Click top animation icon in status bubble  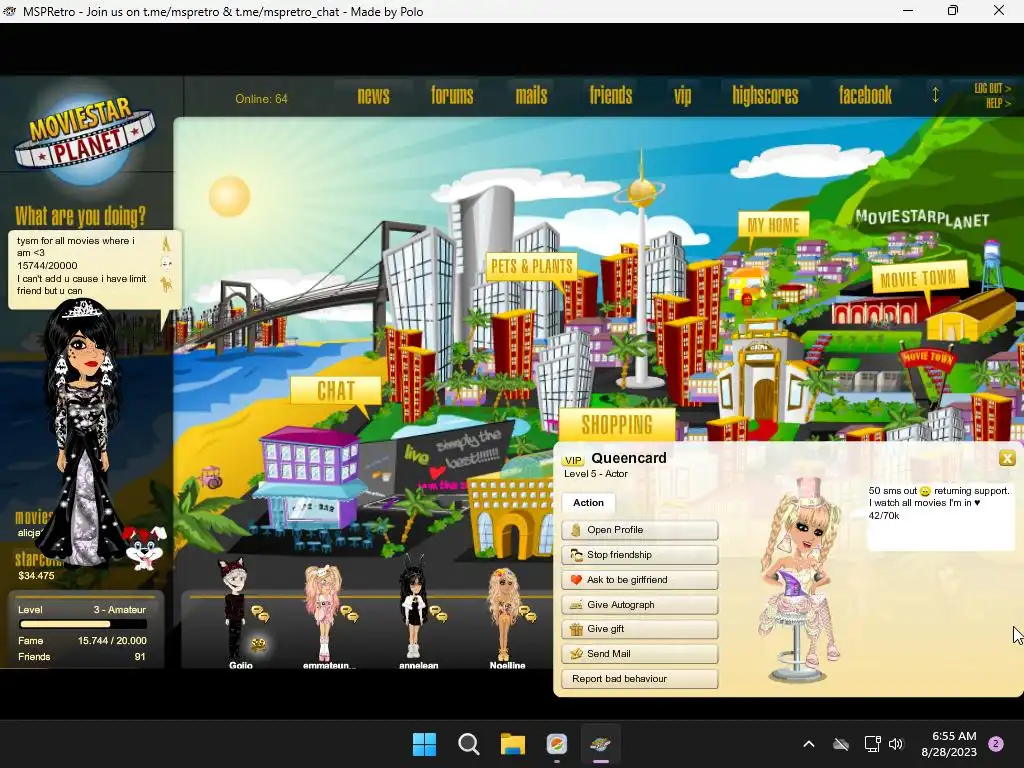click(167, 244)
